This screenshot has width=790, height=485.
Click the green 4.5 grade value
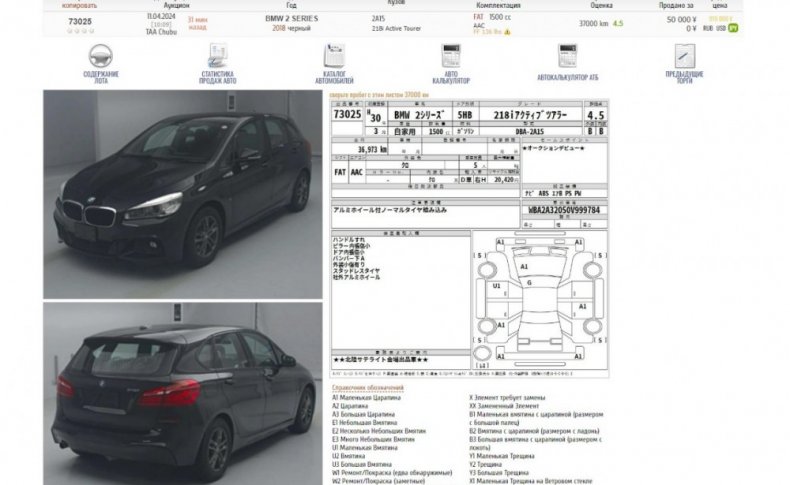pyautogui.click(x=618, y=24)
